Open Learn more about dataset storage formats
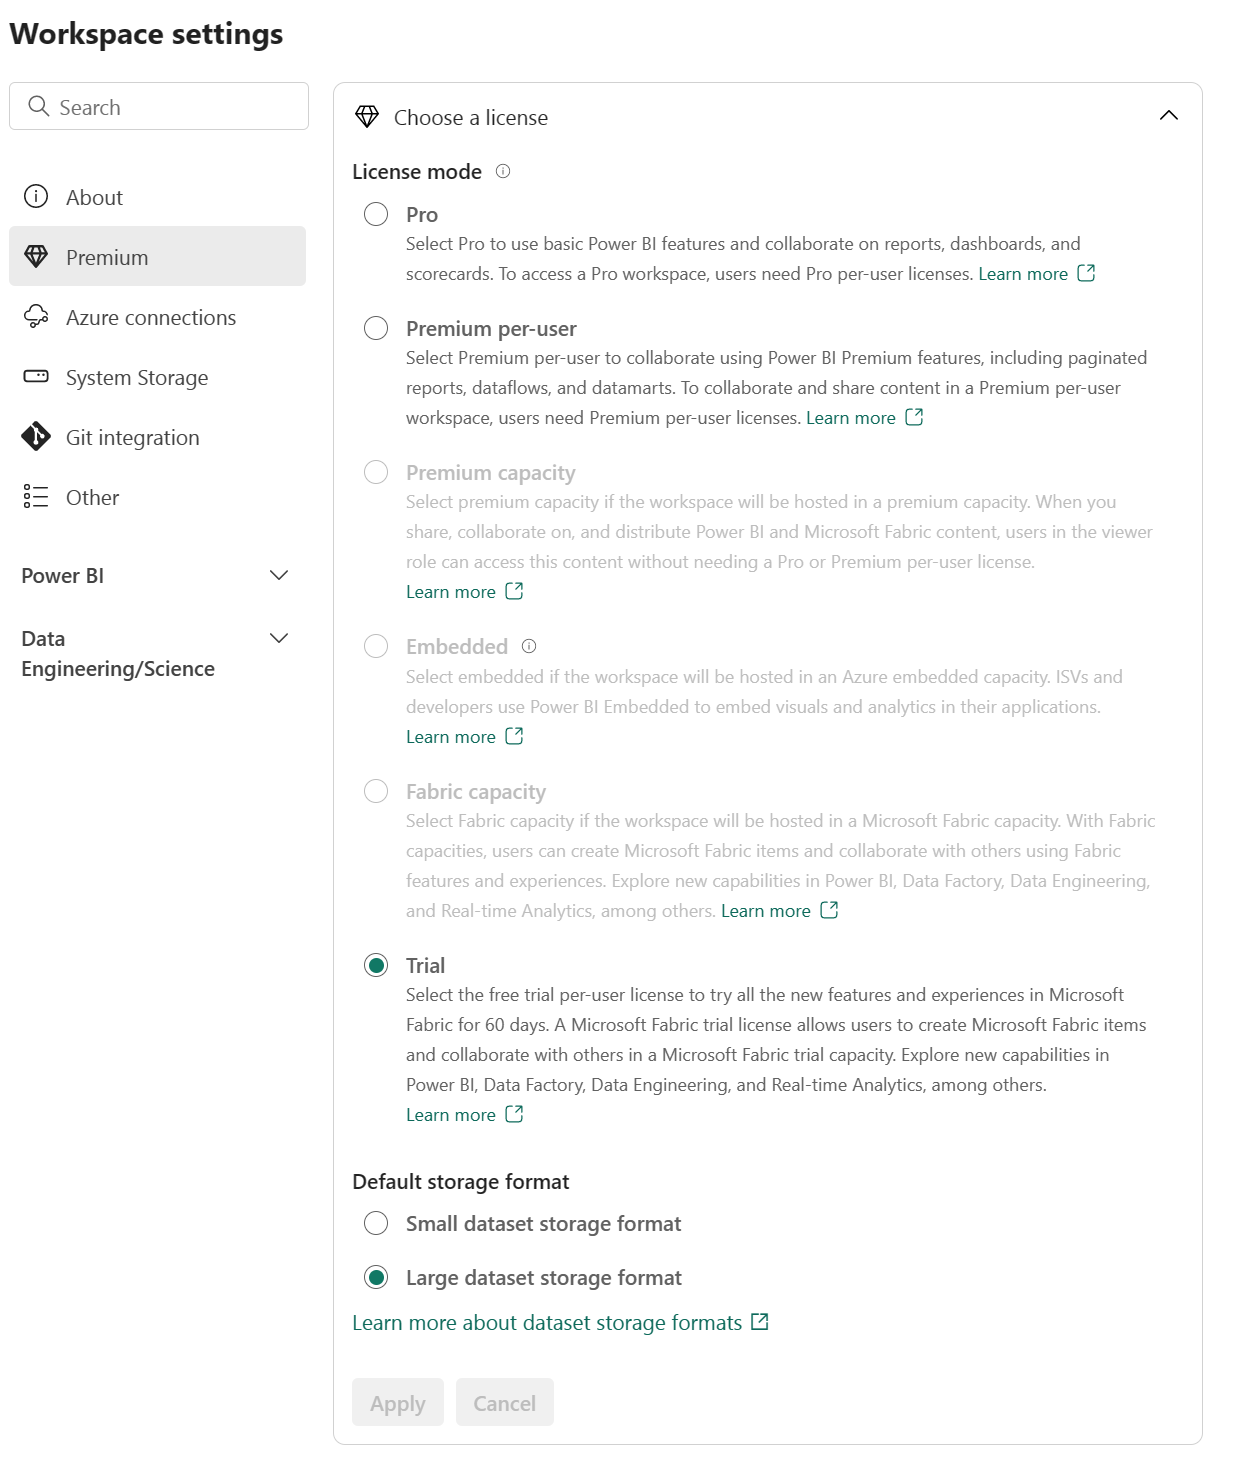Screen dimensions: 1235x1461 (547, 1322)
